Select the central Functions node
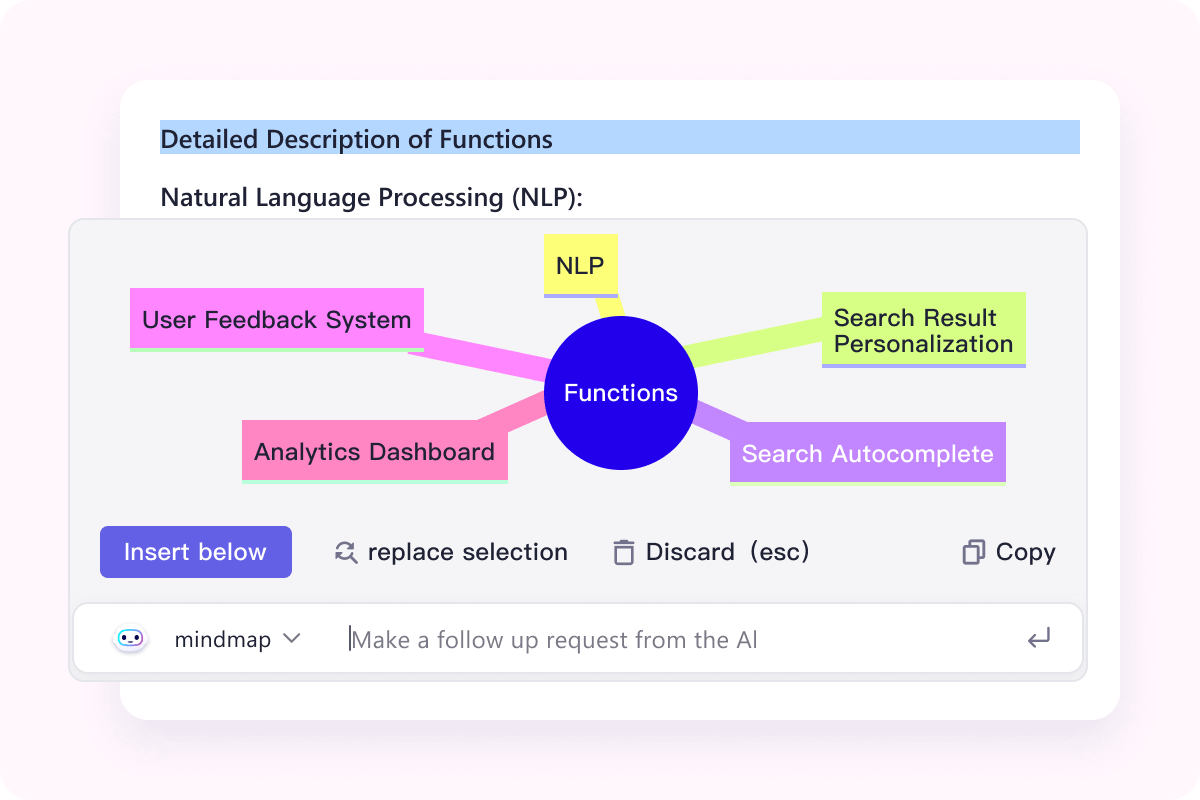 (621, 393)
